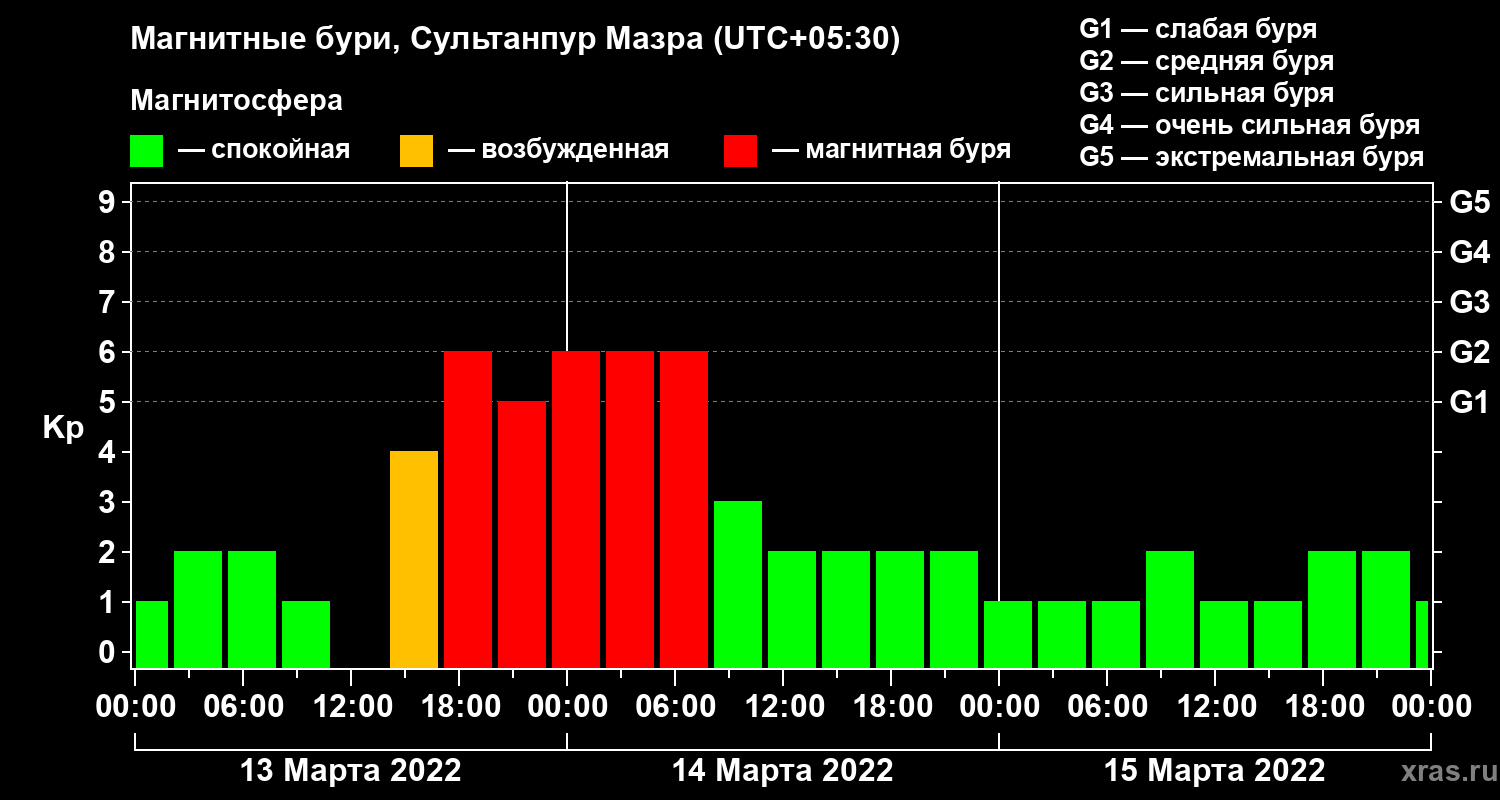Click the green Kp 3 bar on 14 March
1500x800 pixels.
pyautogui.click(x=738, y=584)
